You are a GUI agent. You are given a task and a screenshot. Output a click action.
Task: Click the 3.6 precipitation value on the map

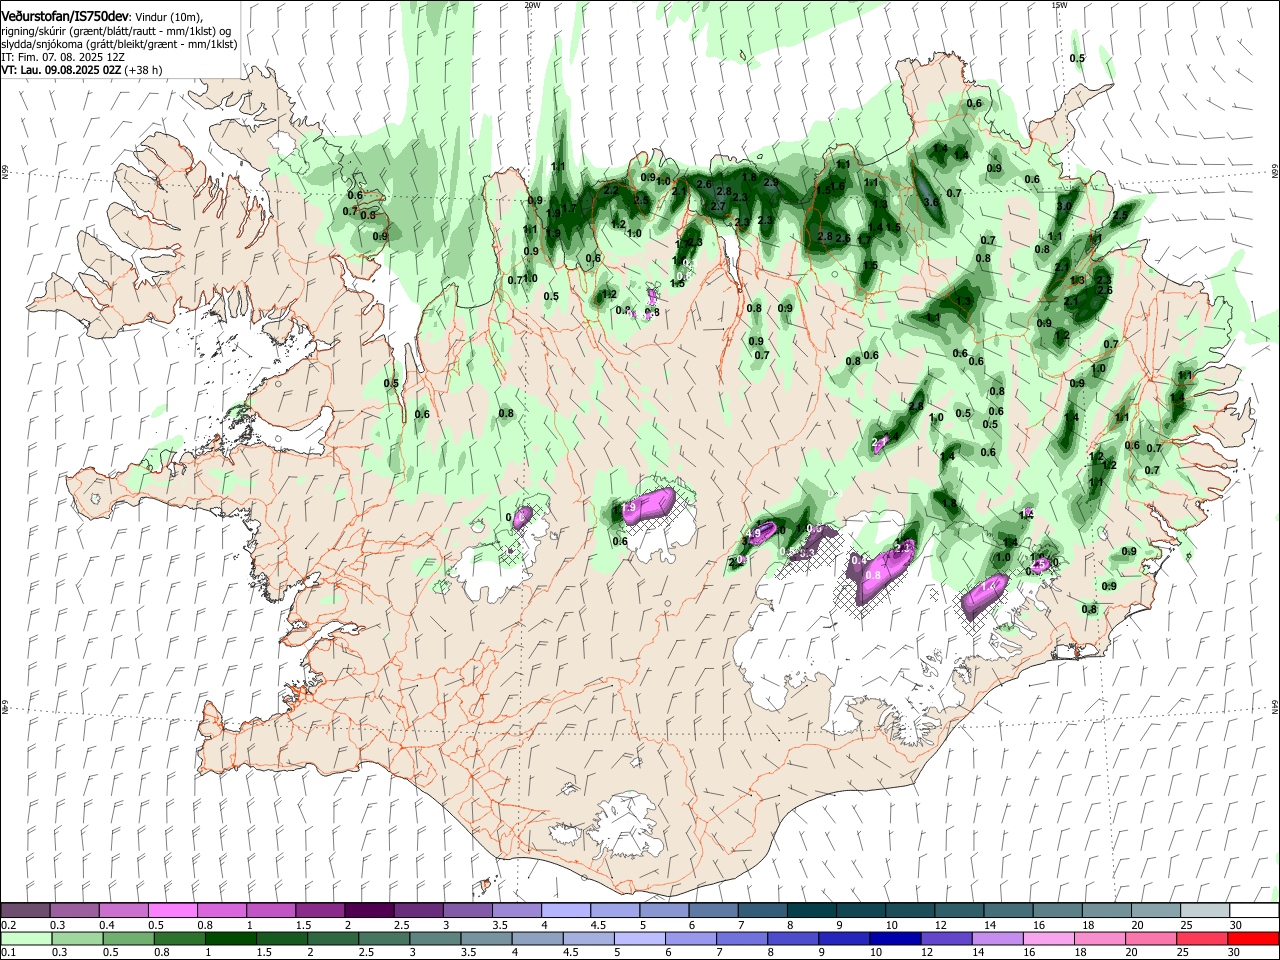(x=931, y=202)
